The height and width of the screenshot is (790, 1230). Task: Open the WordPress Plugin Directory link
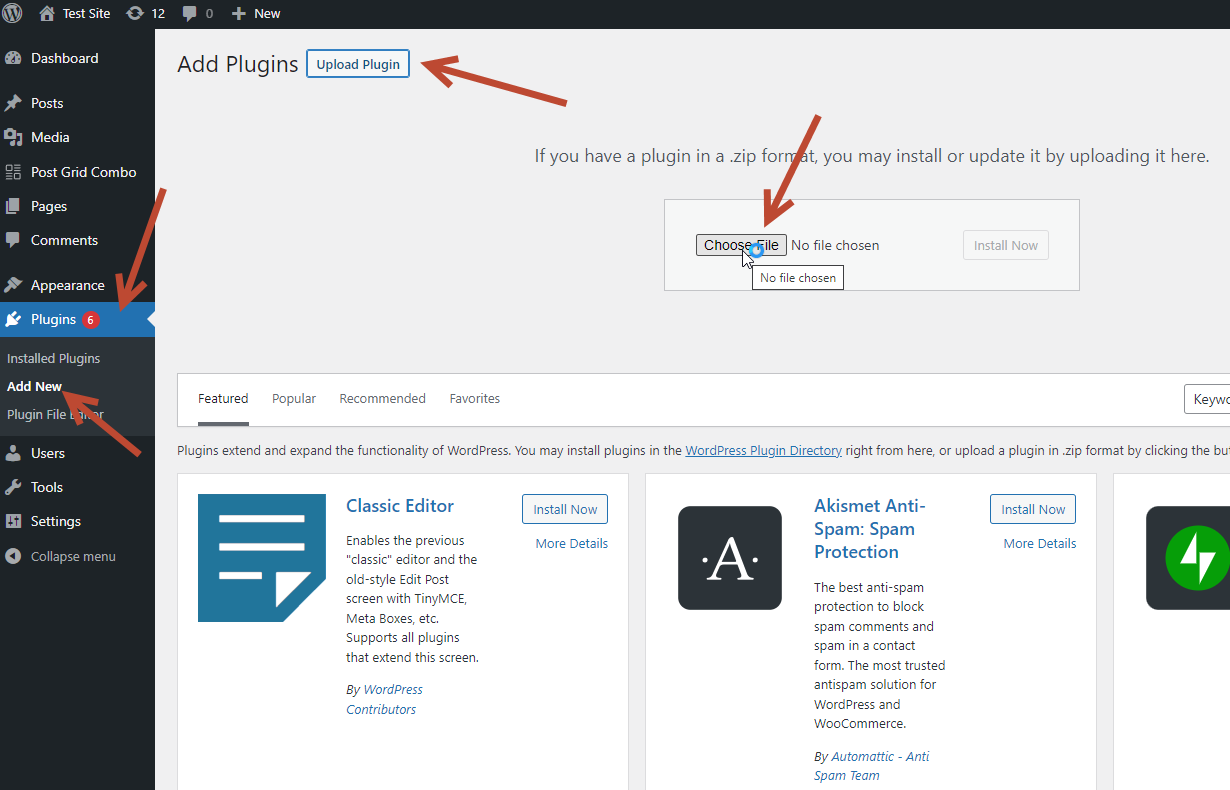click(763, 450)
